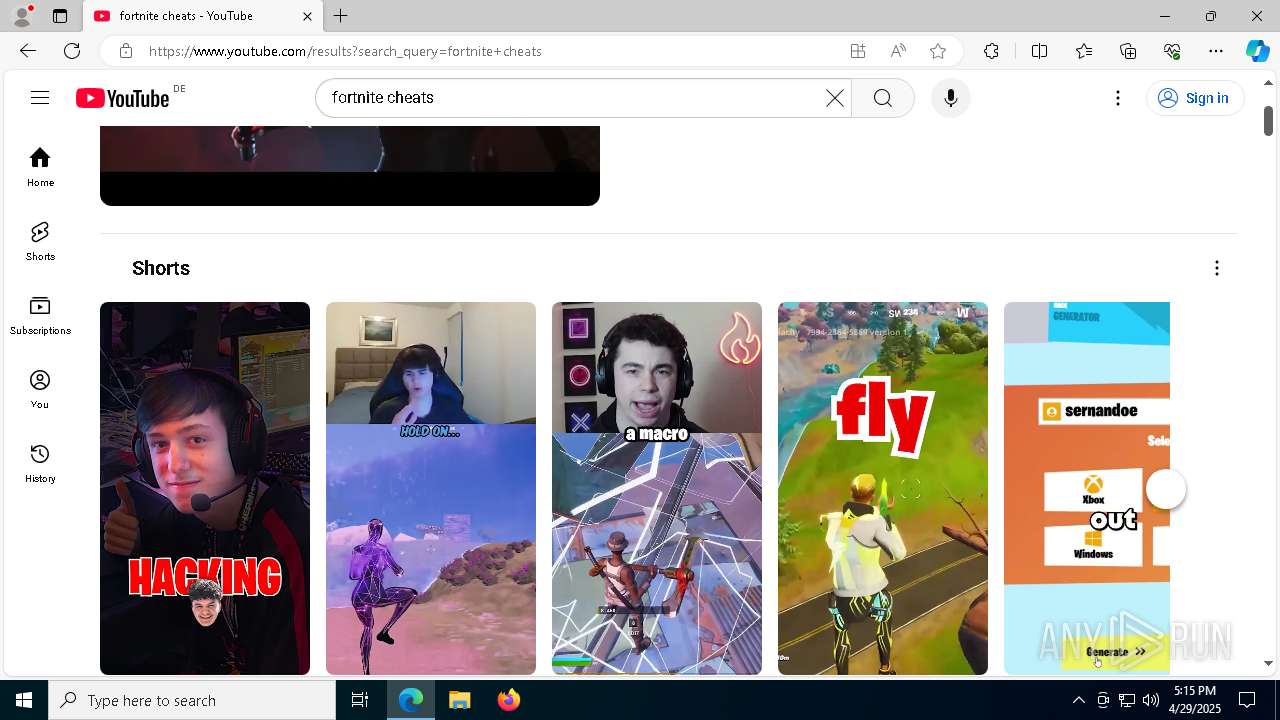This screenshot has height=720, width=1280.
Task: Click the Windows taskbar search box
Action: (192, 700)
